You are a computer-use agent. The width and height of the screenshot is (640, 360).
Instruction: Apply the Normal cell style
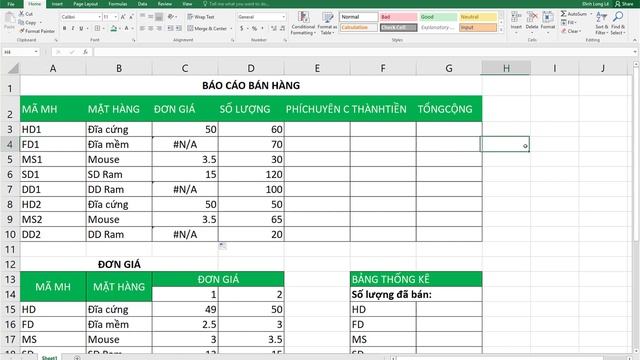359,17
